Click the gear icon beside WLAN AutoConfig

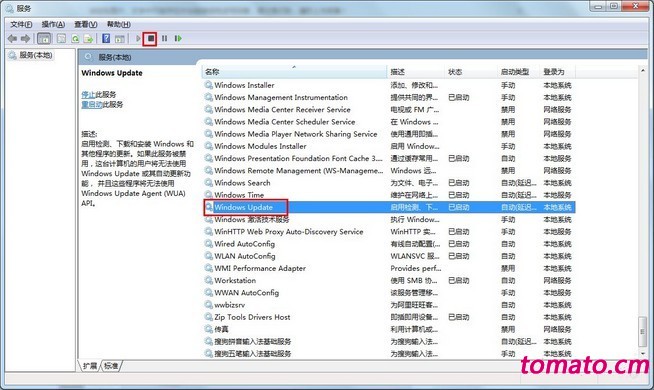coord(208,256)
